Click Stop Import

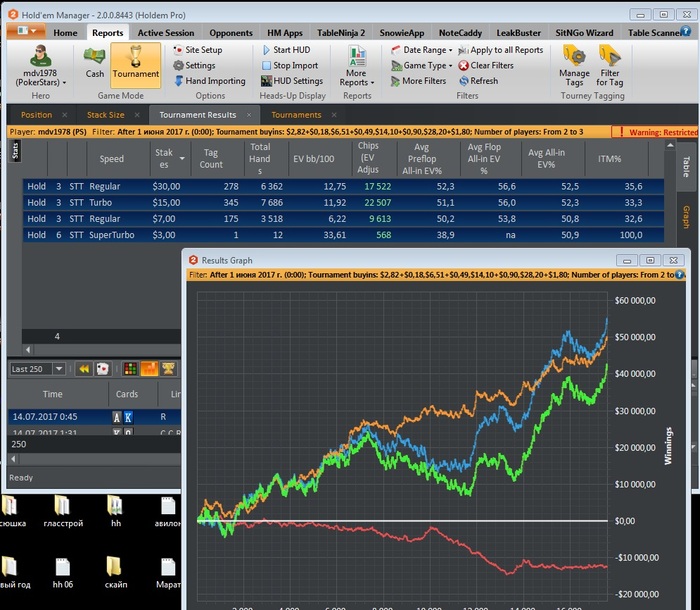click(290, 65)
